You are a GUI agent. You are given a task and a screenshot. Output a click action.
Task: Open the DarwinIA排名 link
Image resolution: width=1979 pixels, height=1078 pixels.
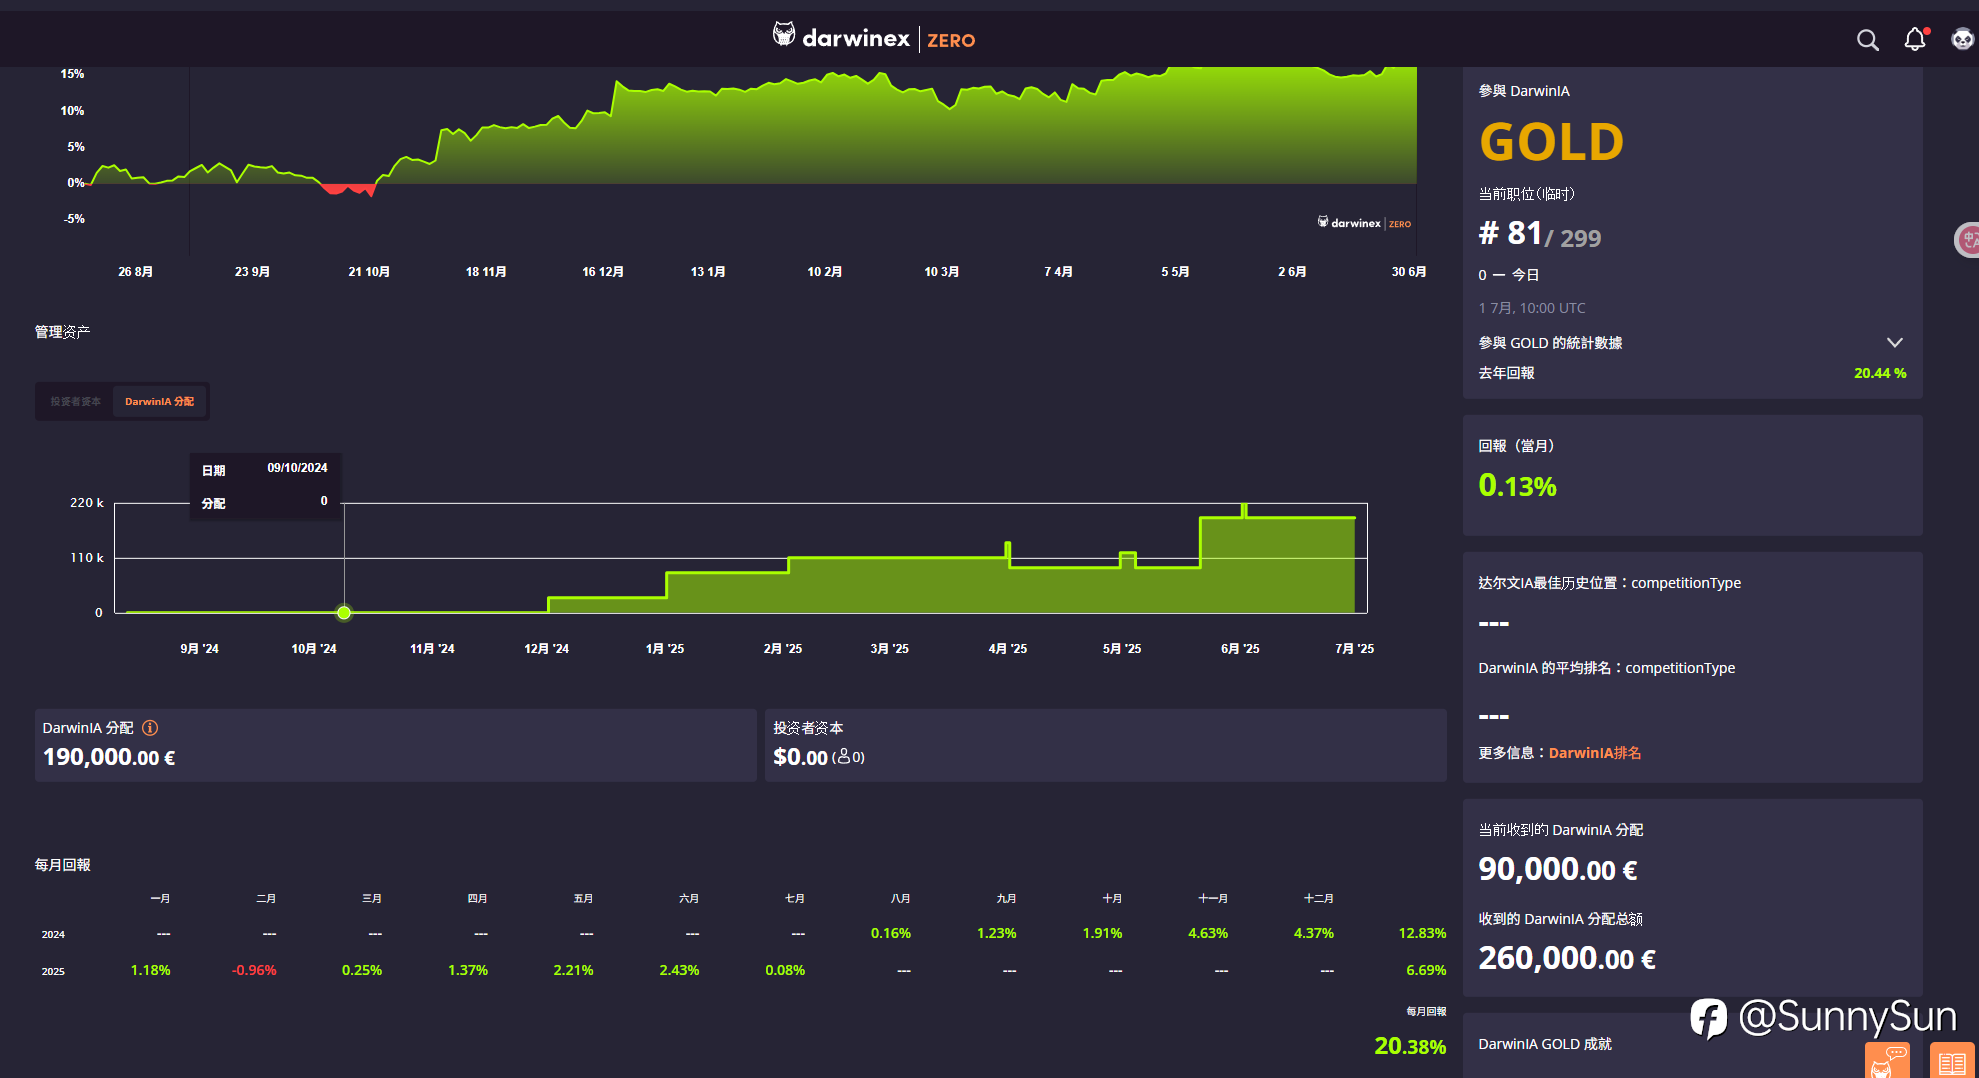[1595, 753]
